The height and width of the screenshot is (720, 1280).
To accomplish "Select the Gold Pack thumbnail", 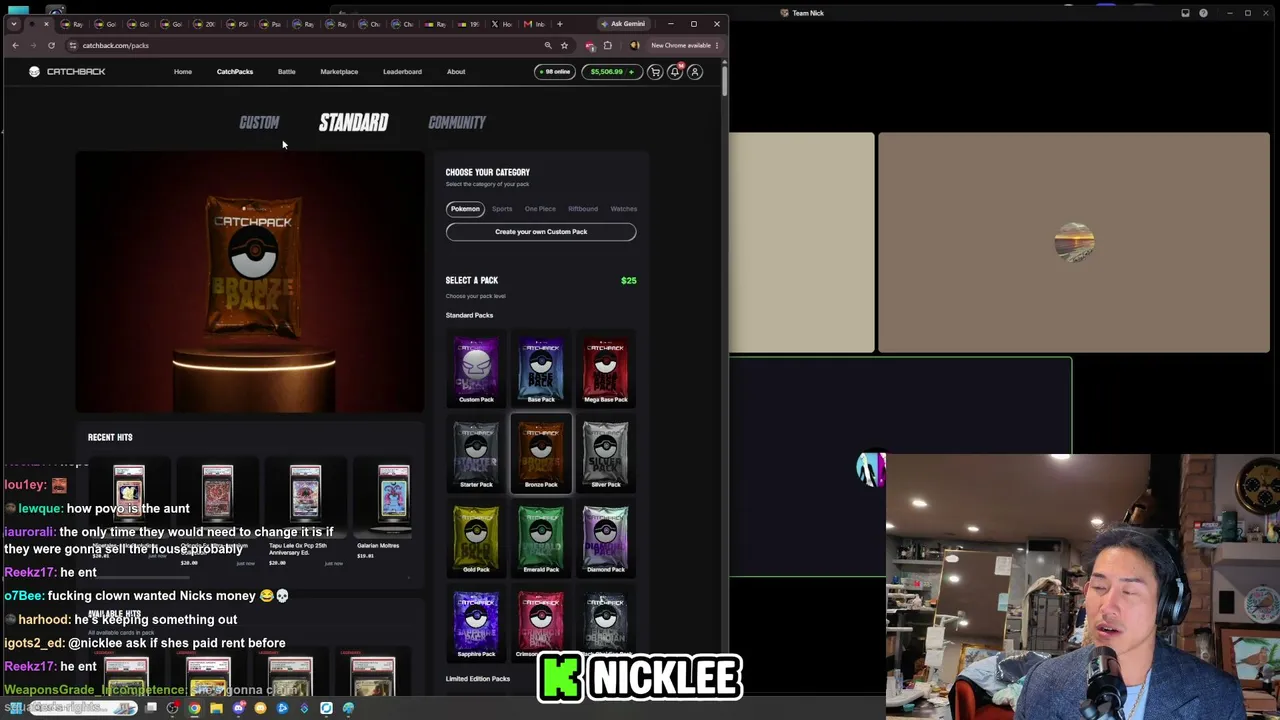I will 476,540.
